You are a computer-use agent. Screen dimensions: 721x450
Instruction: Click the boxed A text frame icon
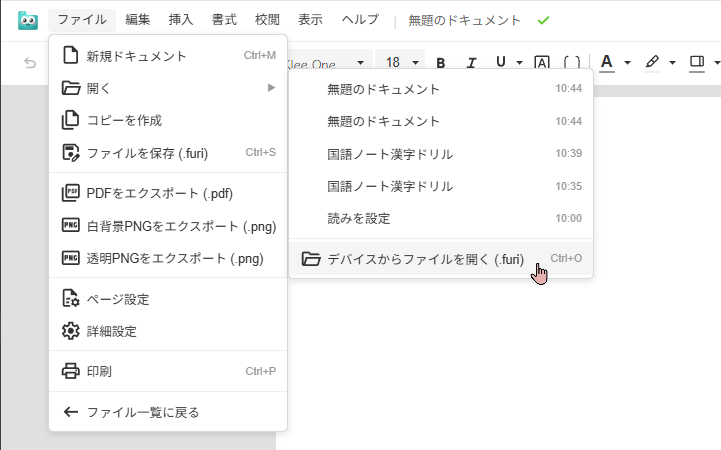(542, 63)
